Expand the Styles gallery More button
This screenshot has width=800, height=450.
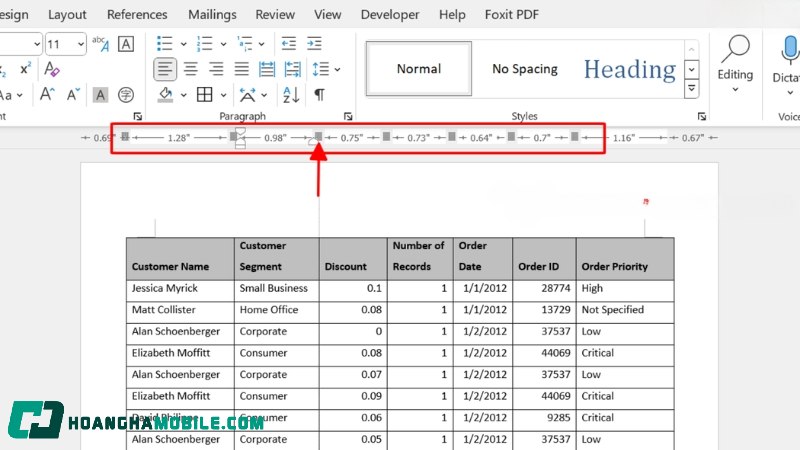pyautogui.click(x=691, y=90)
